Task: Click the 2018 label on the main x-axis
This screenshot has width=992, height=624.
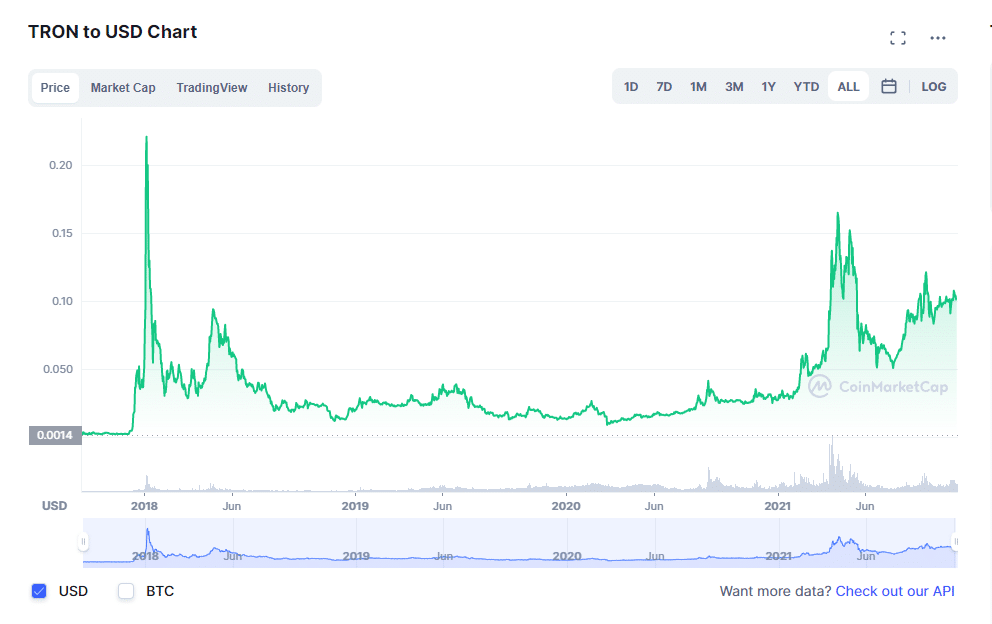Action: click(144, 506)
